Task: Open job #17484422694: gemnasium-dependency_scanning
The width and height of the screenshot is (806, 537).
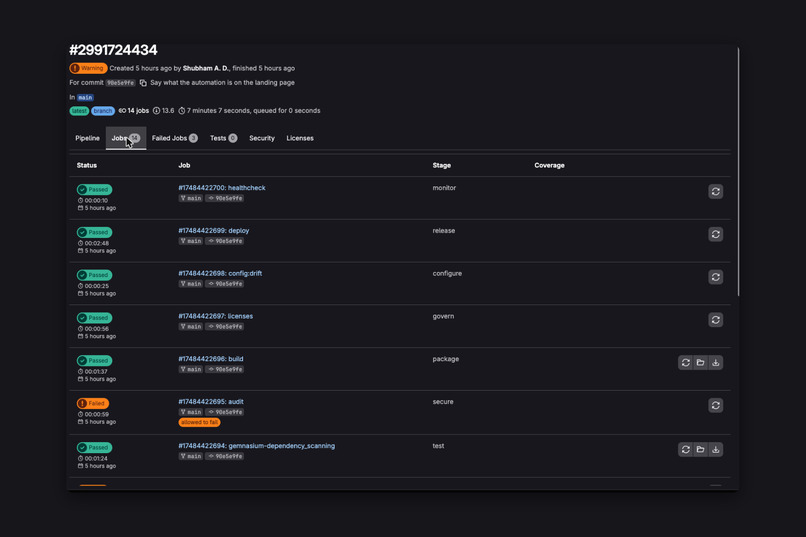Action: [257, 446]
